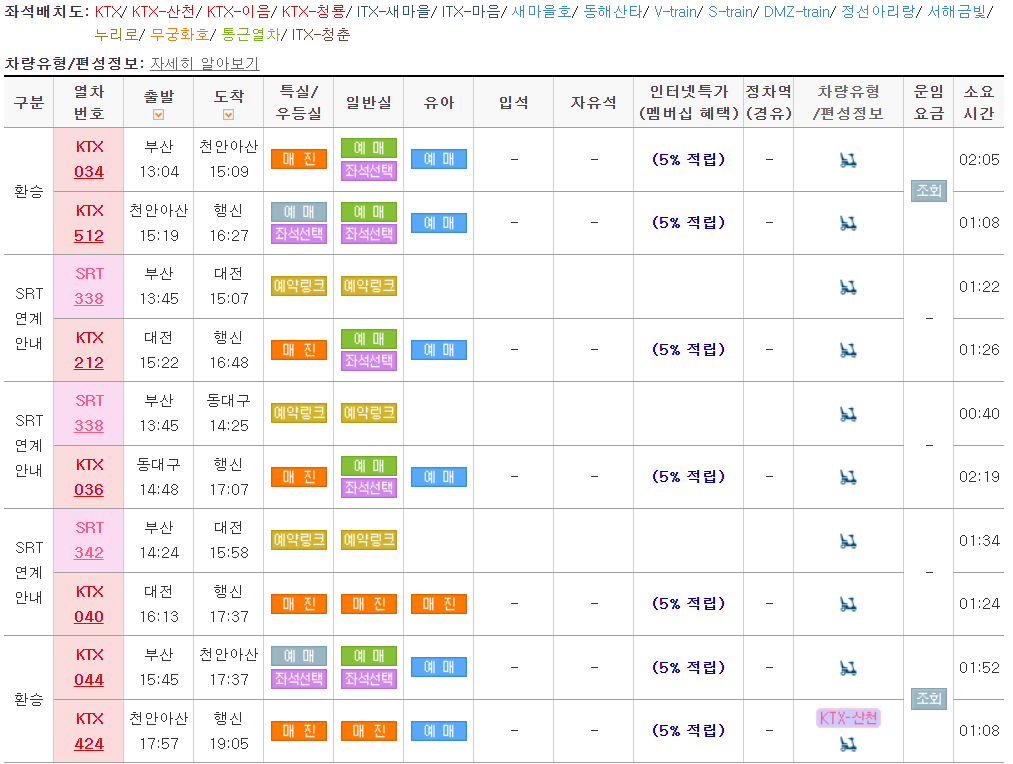Book 일반실 예매 for KTX 034
The image size is (1013, 764).
coord(369,148)
